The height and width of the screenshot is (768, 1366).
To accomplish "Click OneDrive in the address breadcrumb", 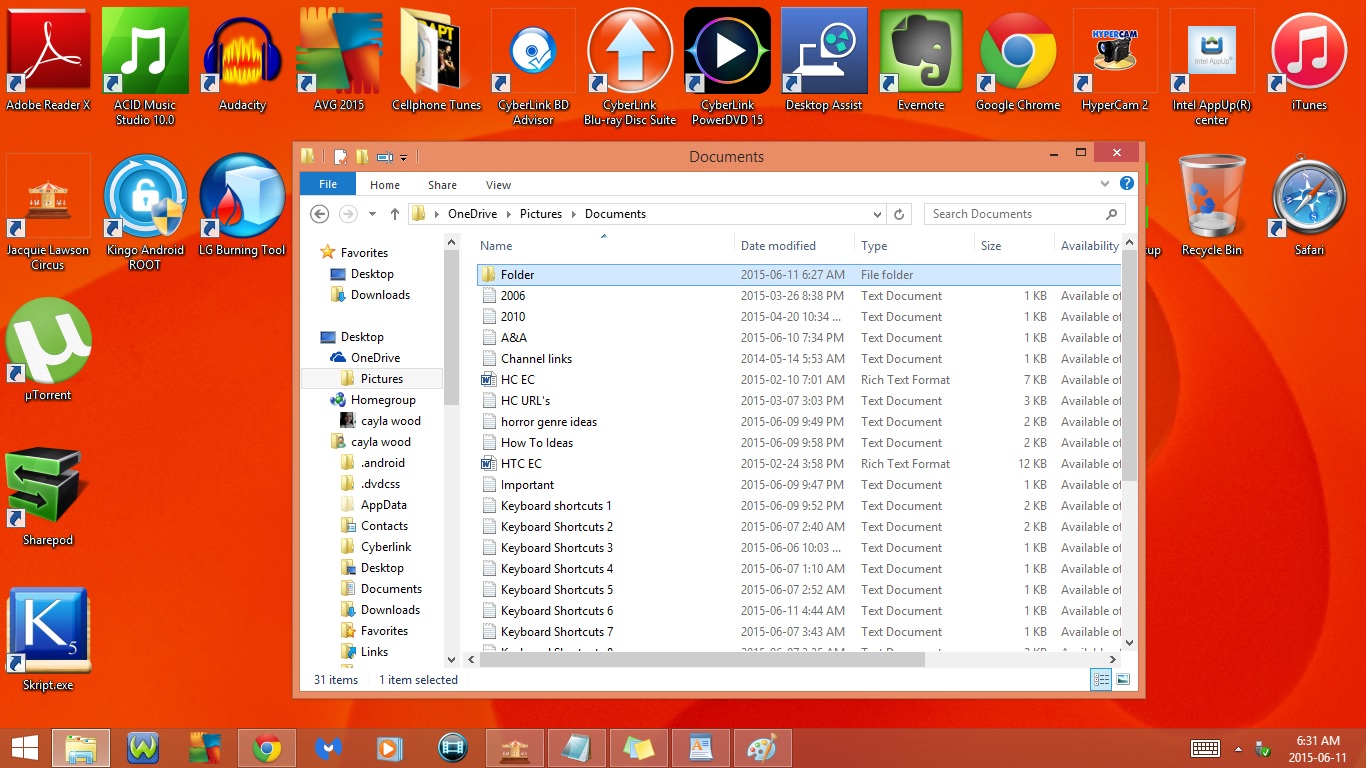I will [x=474, y=214].
